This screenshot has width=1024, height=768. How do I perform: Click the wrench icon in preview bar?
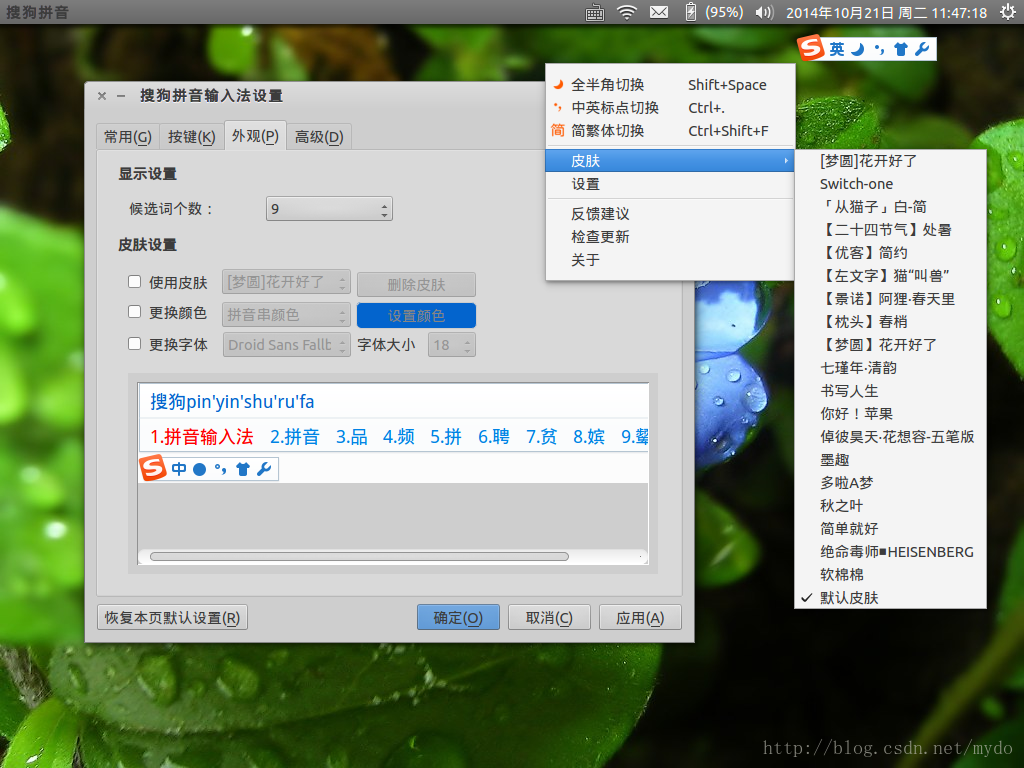tap(264, 469)
